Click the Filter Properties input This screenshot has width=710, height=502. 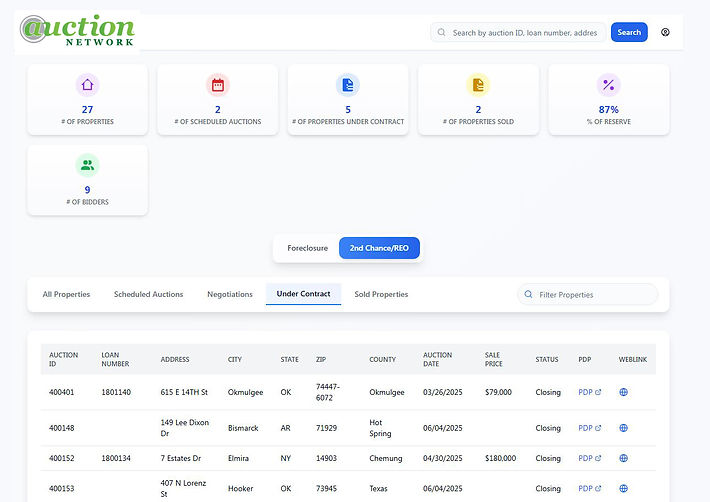(x=588, y=295)
